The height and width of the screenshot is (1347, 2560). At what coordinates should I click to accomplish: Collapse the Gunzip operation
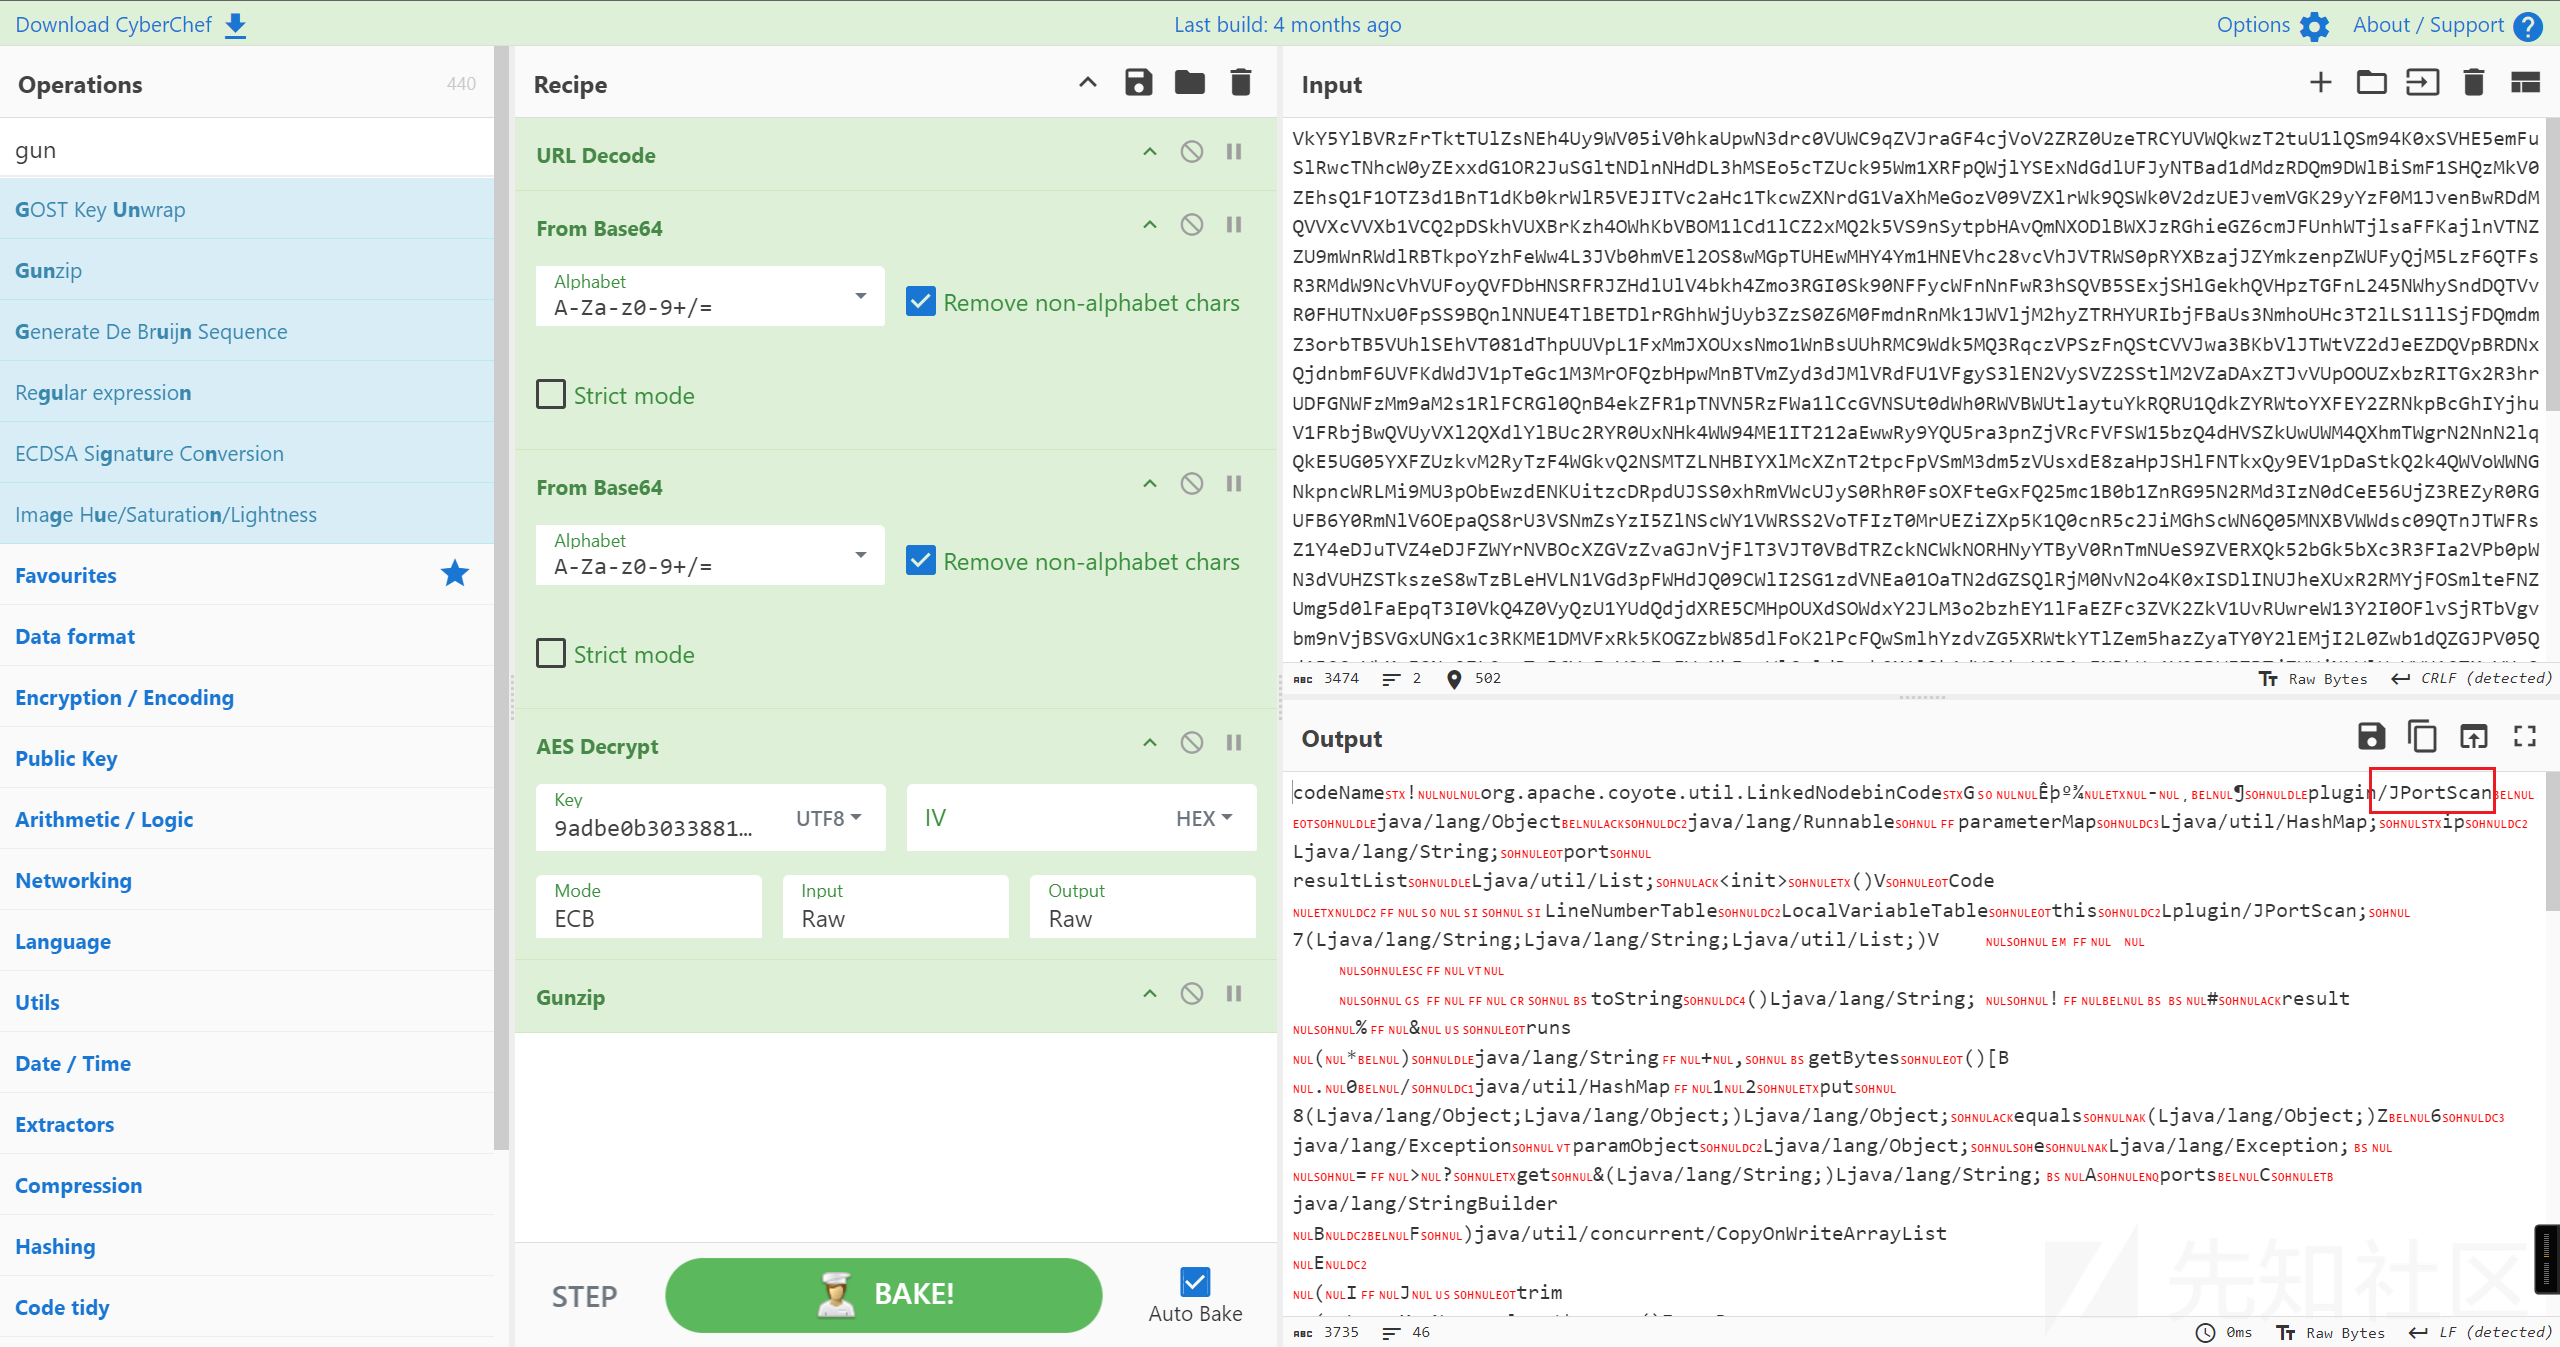(x=1150, y=994)
